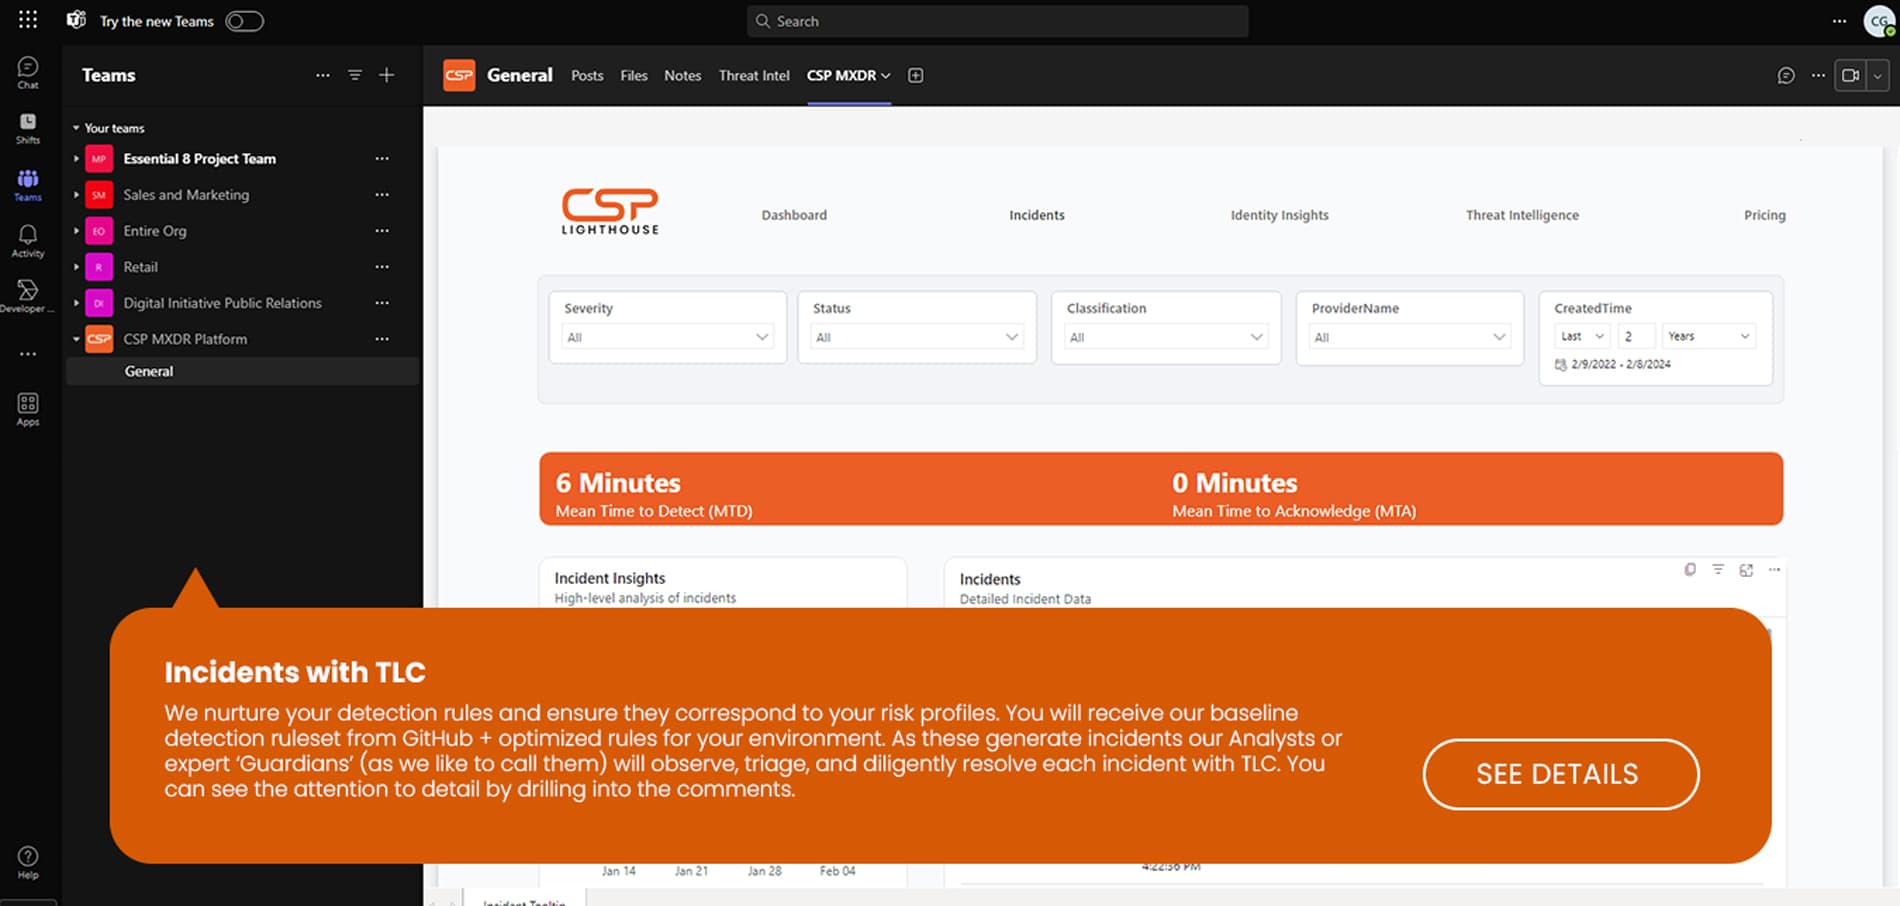Open more options for CSP MXDR Platform
1900x906 pixels.
(382, 339)
